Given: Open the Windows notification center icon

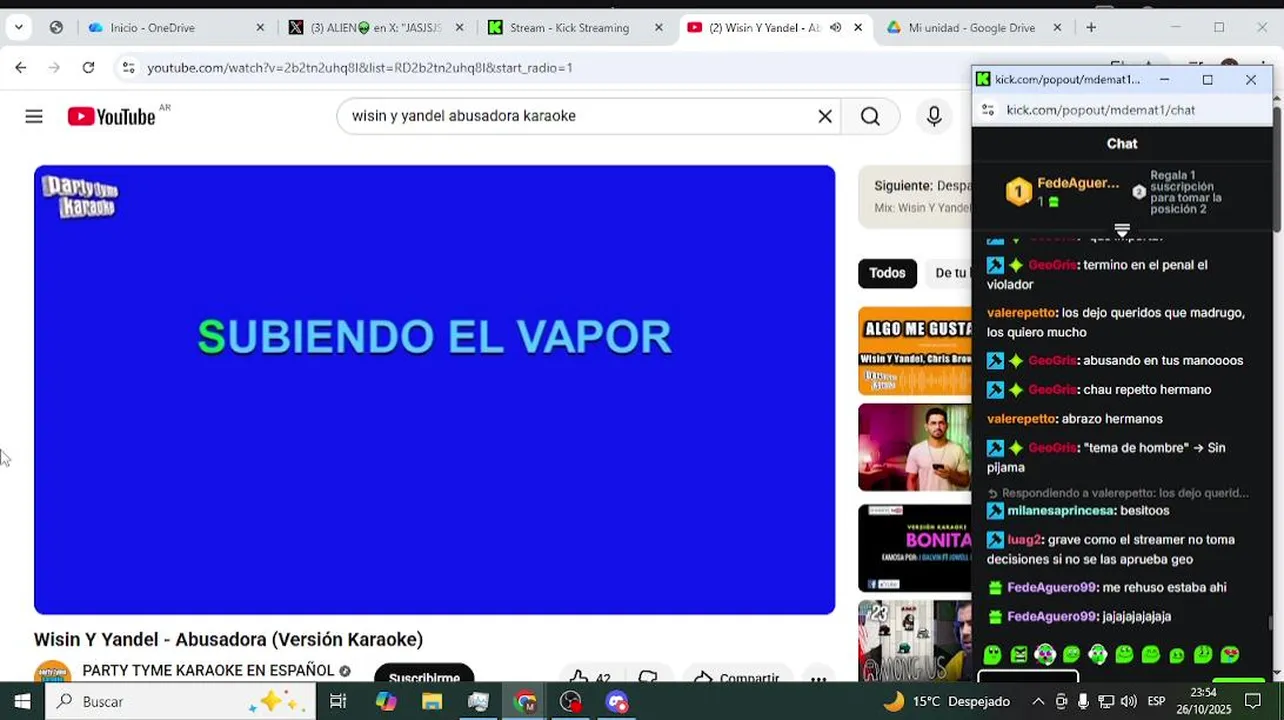Looking at the screenshot, I should (x=1253, y=702).
